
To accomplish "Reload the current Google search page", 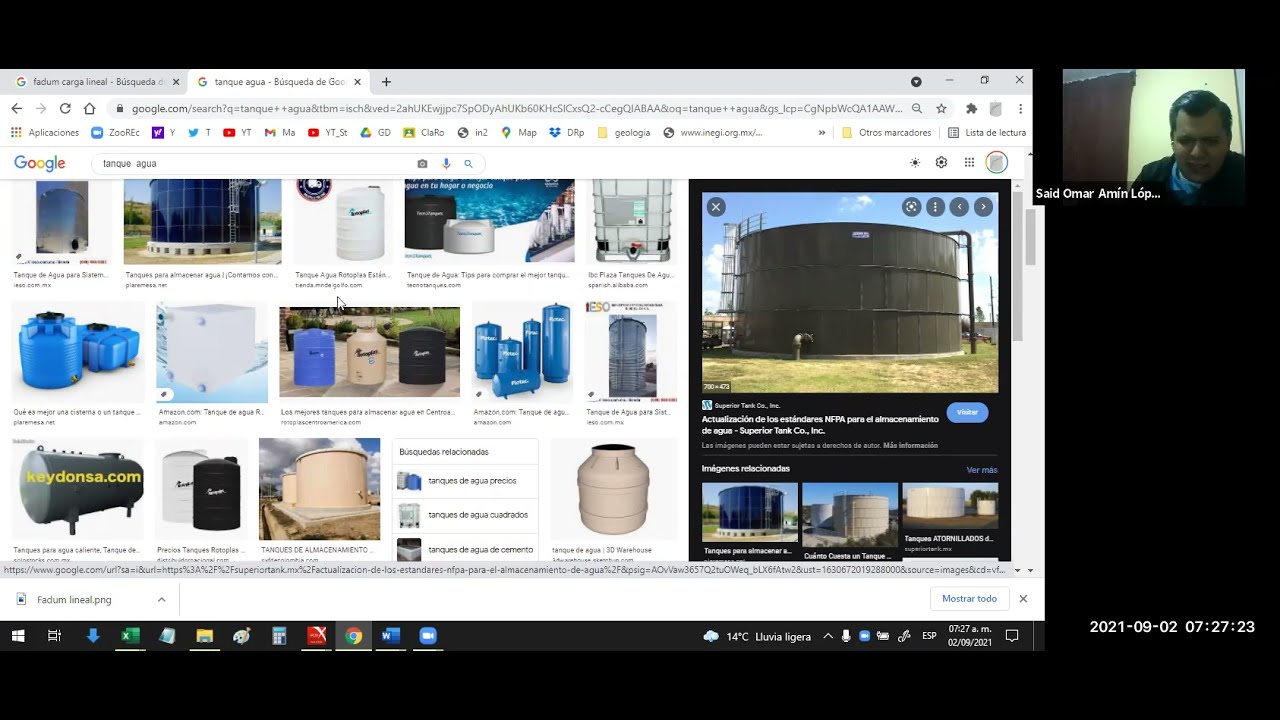I will pos(65,108).
